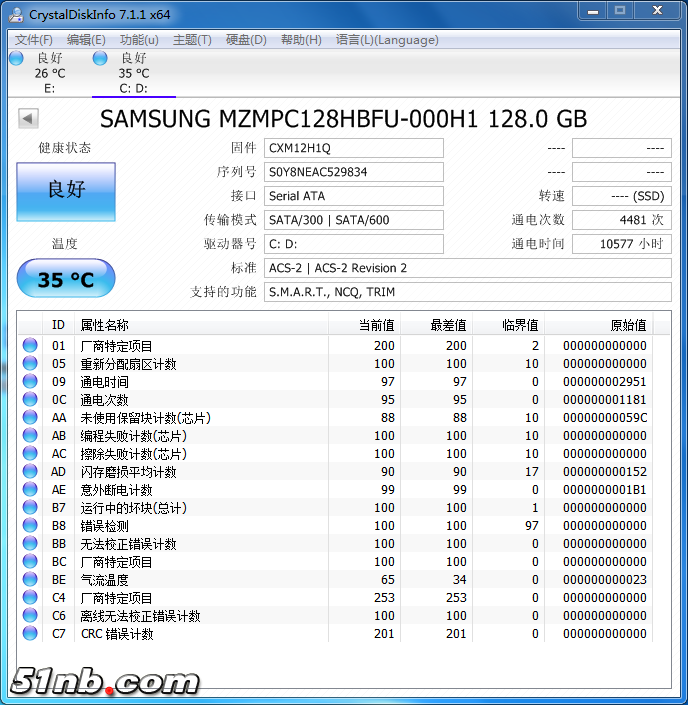
Task: Click status orb for attribute C4 row
Action: click(30, 597)
